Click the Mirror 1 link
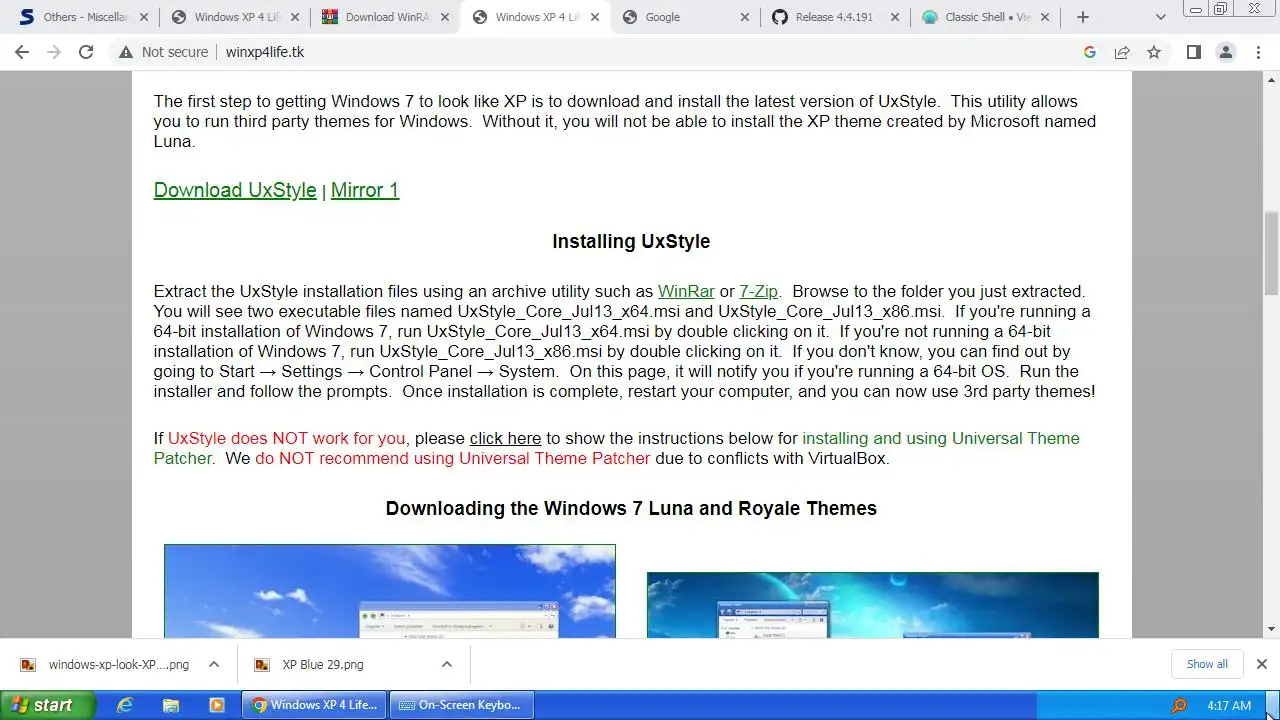The height and width of the screenshot is (720, 1280). (x=365, y=190)
